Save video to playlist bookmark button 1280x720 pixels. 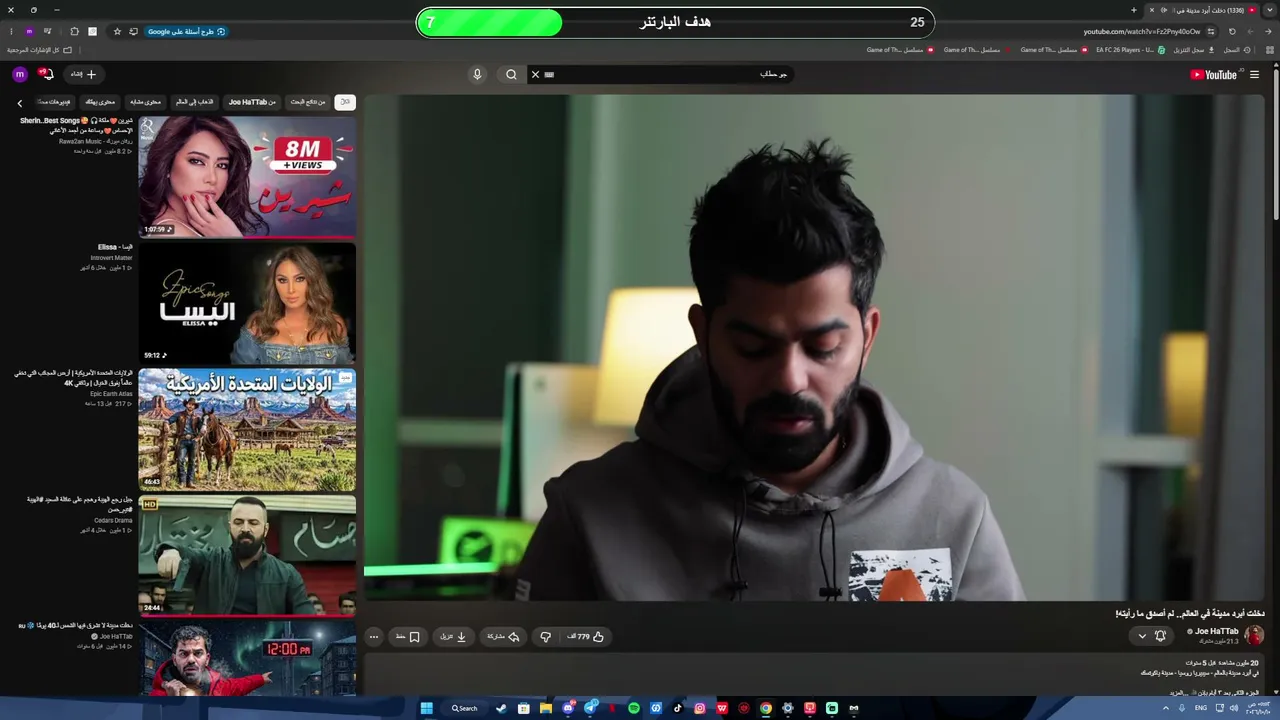407,636
